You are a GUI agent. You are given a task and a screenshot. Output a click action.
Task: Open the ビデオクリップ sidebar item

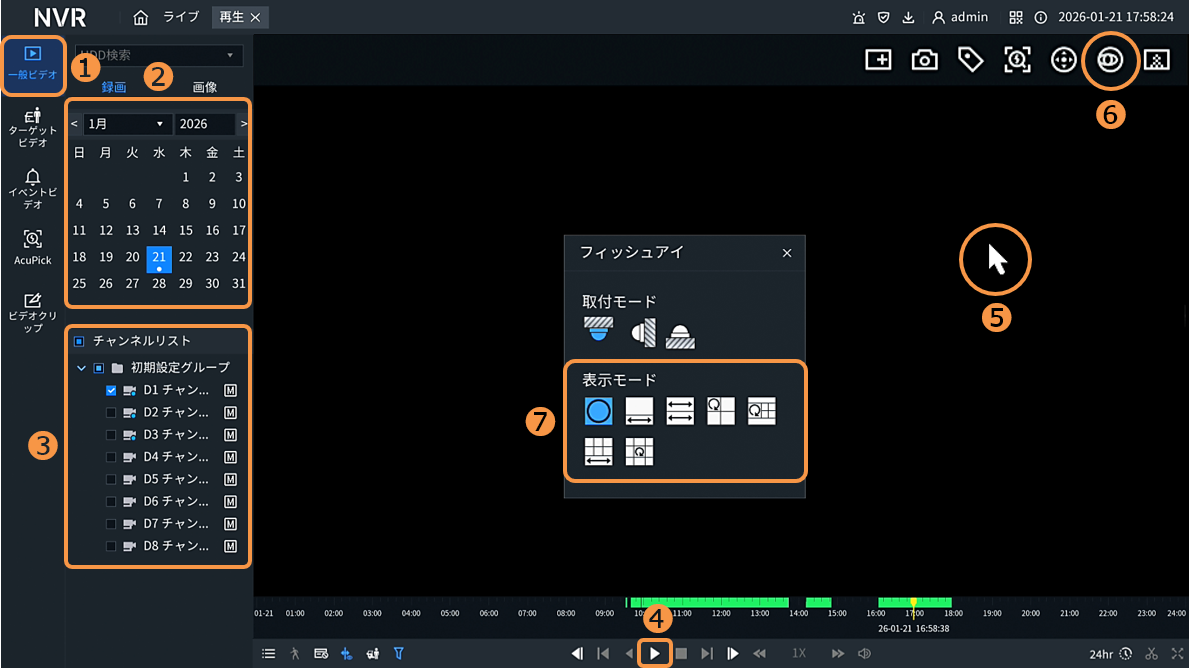(33, 312)
